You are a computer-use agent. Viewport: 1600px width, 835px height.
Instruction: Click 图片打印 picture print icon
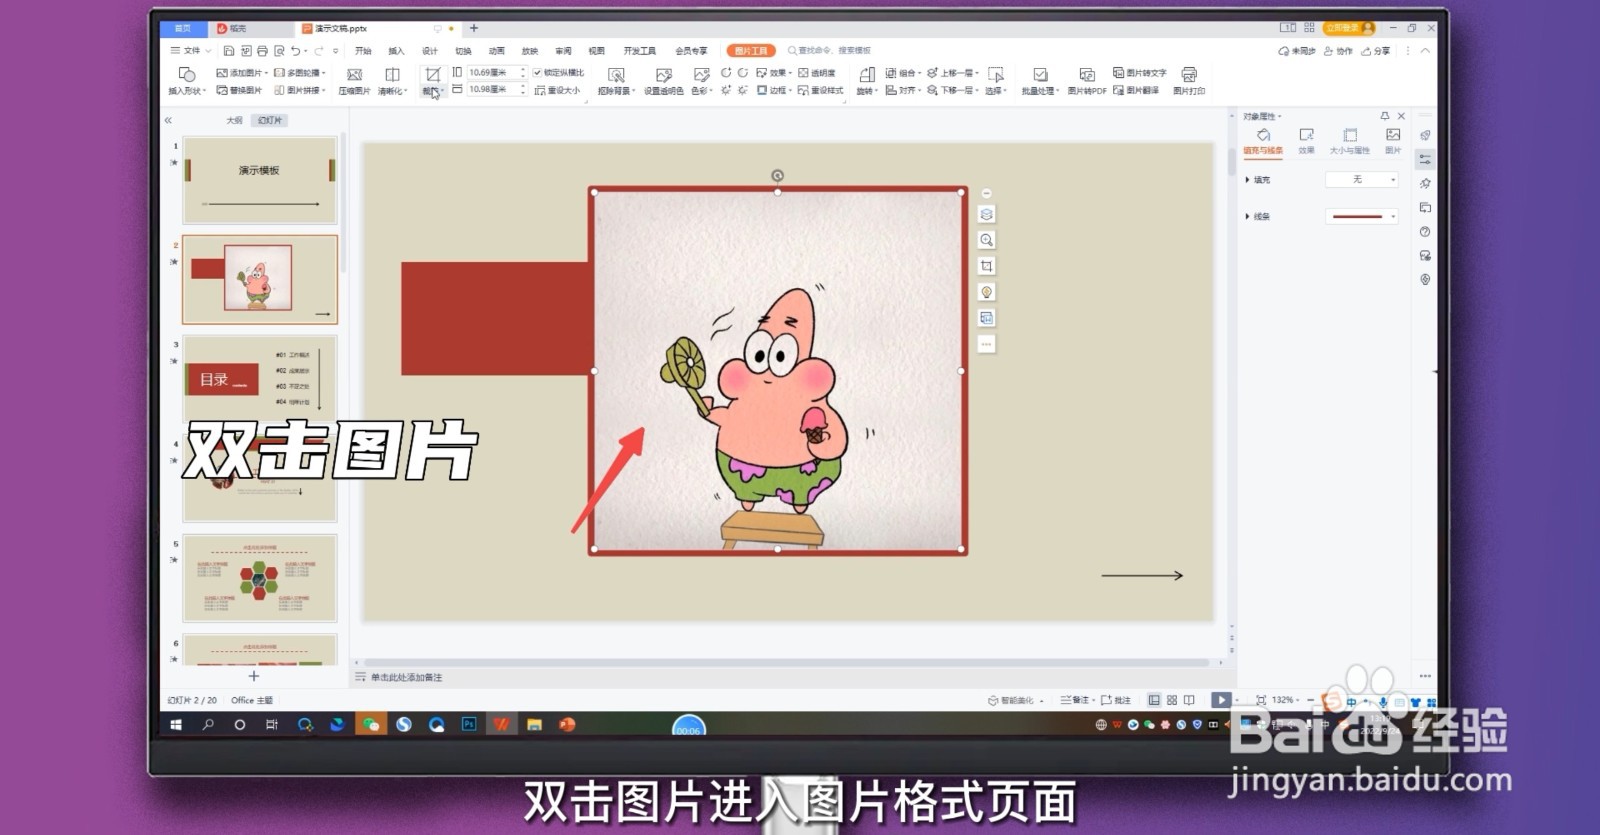(1189, 75)
